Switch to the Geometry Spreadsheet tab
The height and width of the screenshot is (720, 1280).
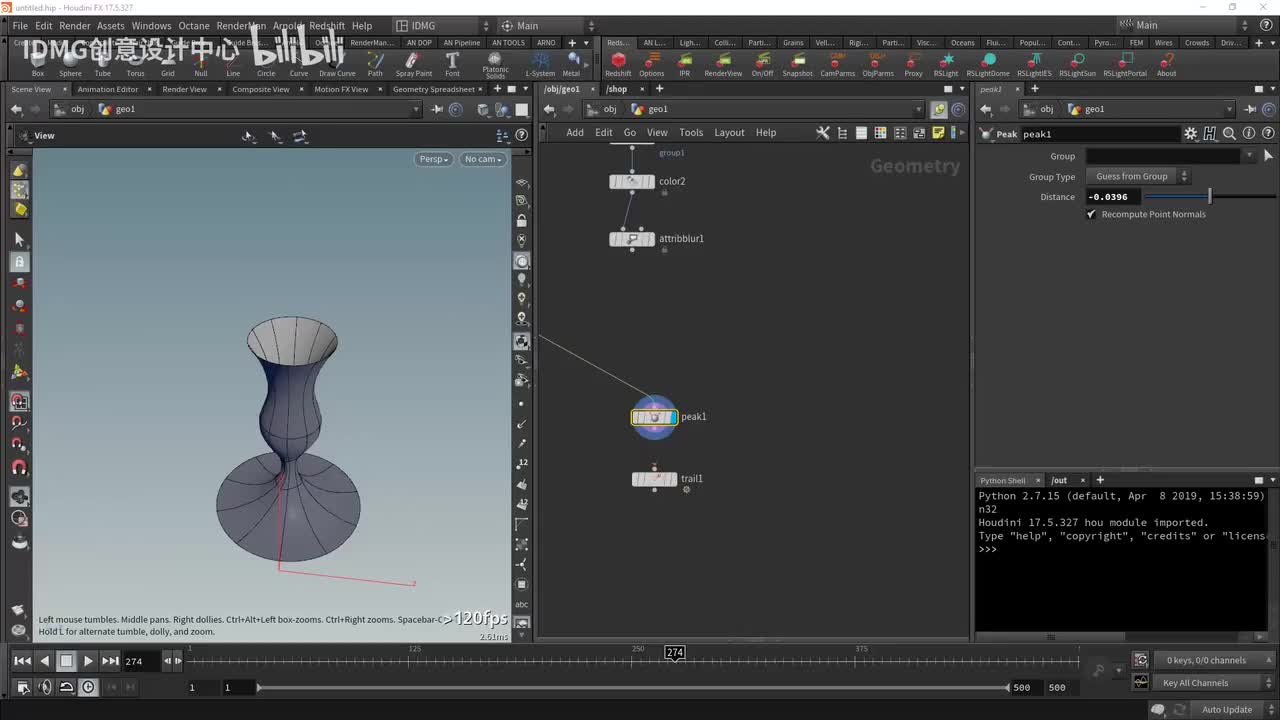pyautogui.click(x=433, y=89)
